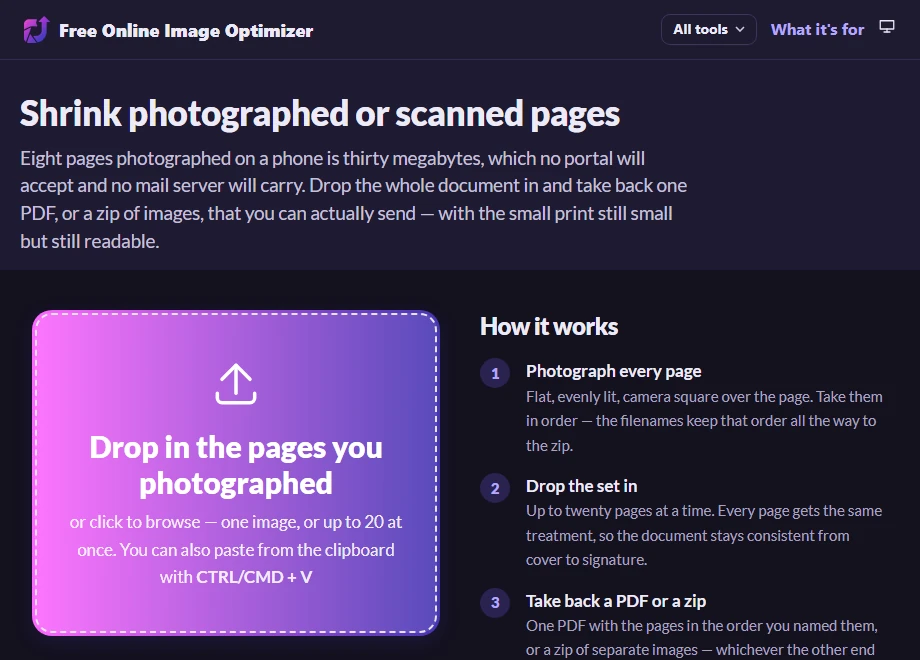Click the description 'One PDF with the pages'
The width and height of the screenshot is (920, 660).
[702, 638]
